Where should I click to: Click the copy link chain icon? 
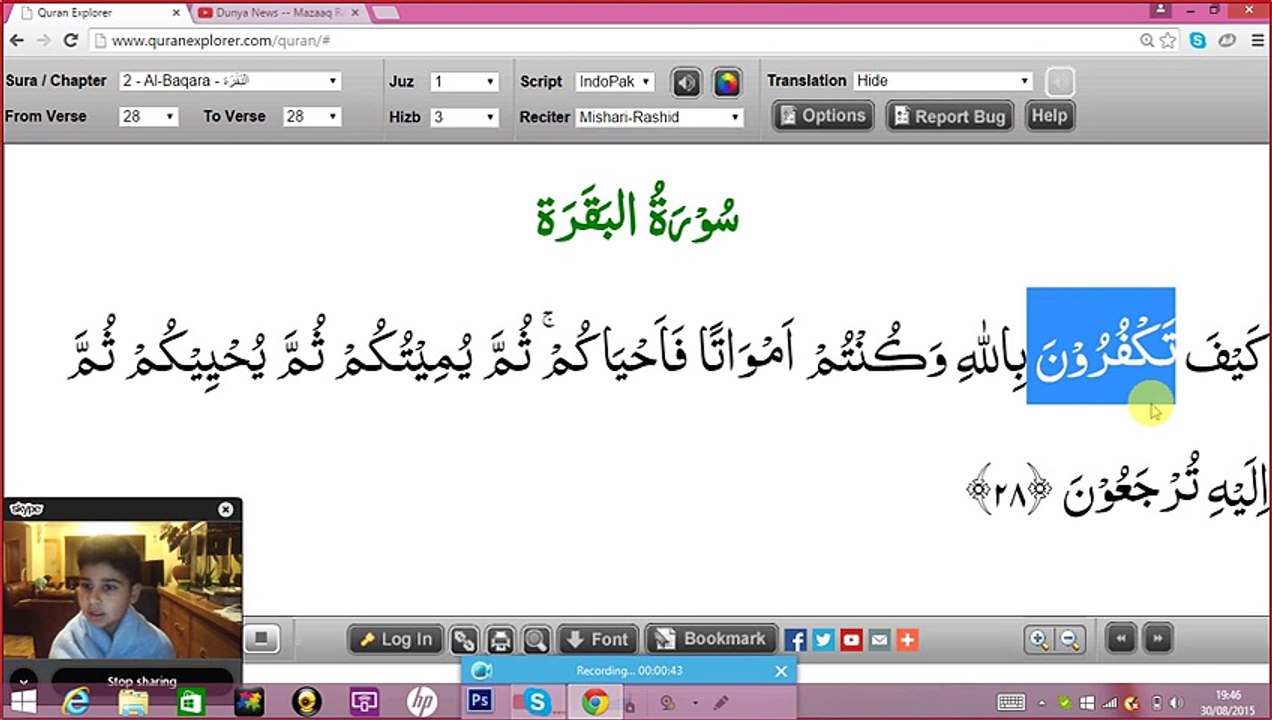point(464,640)
